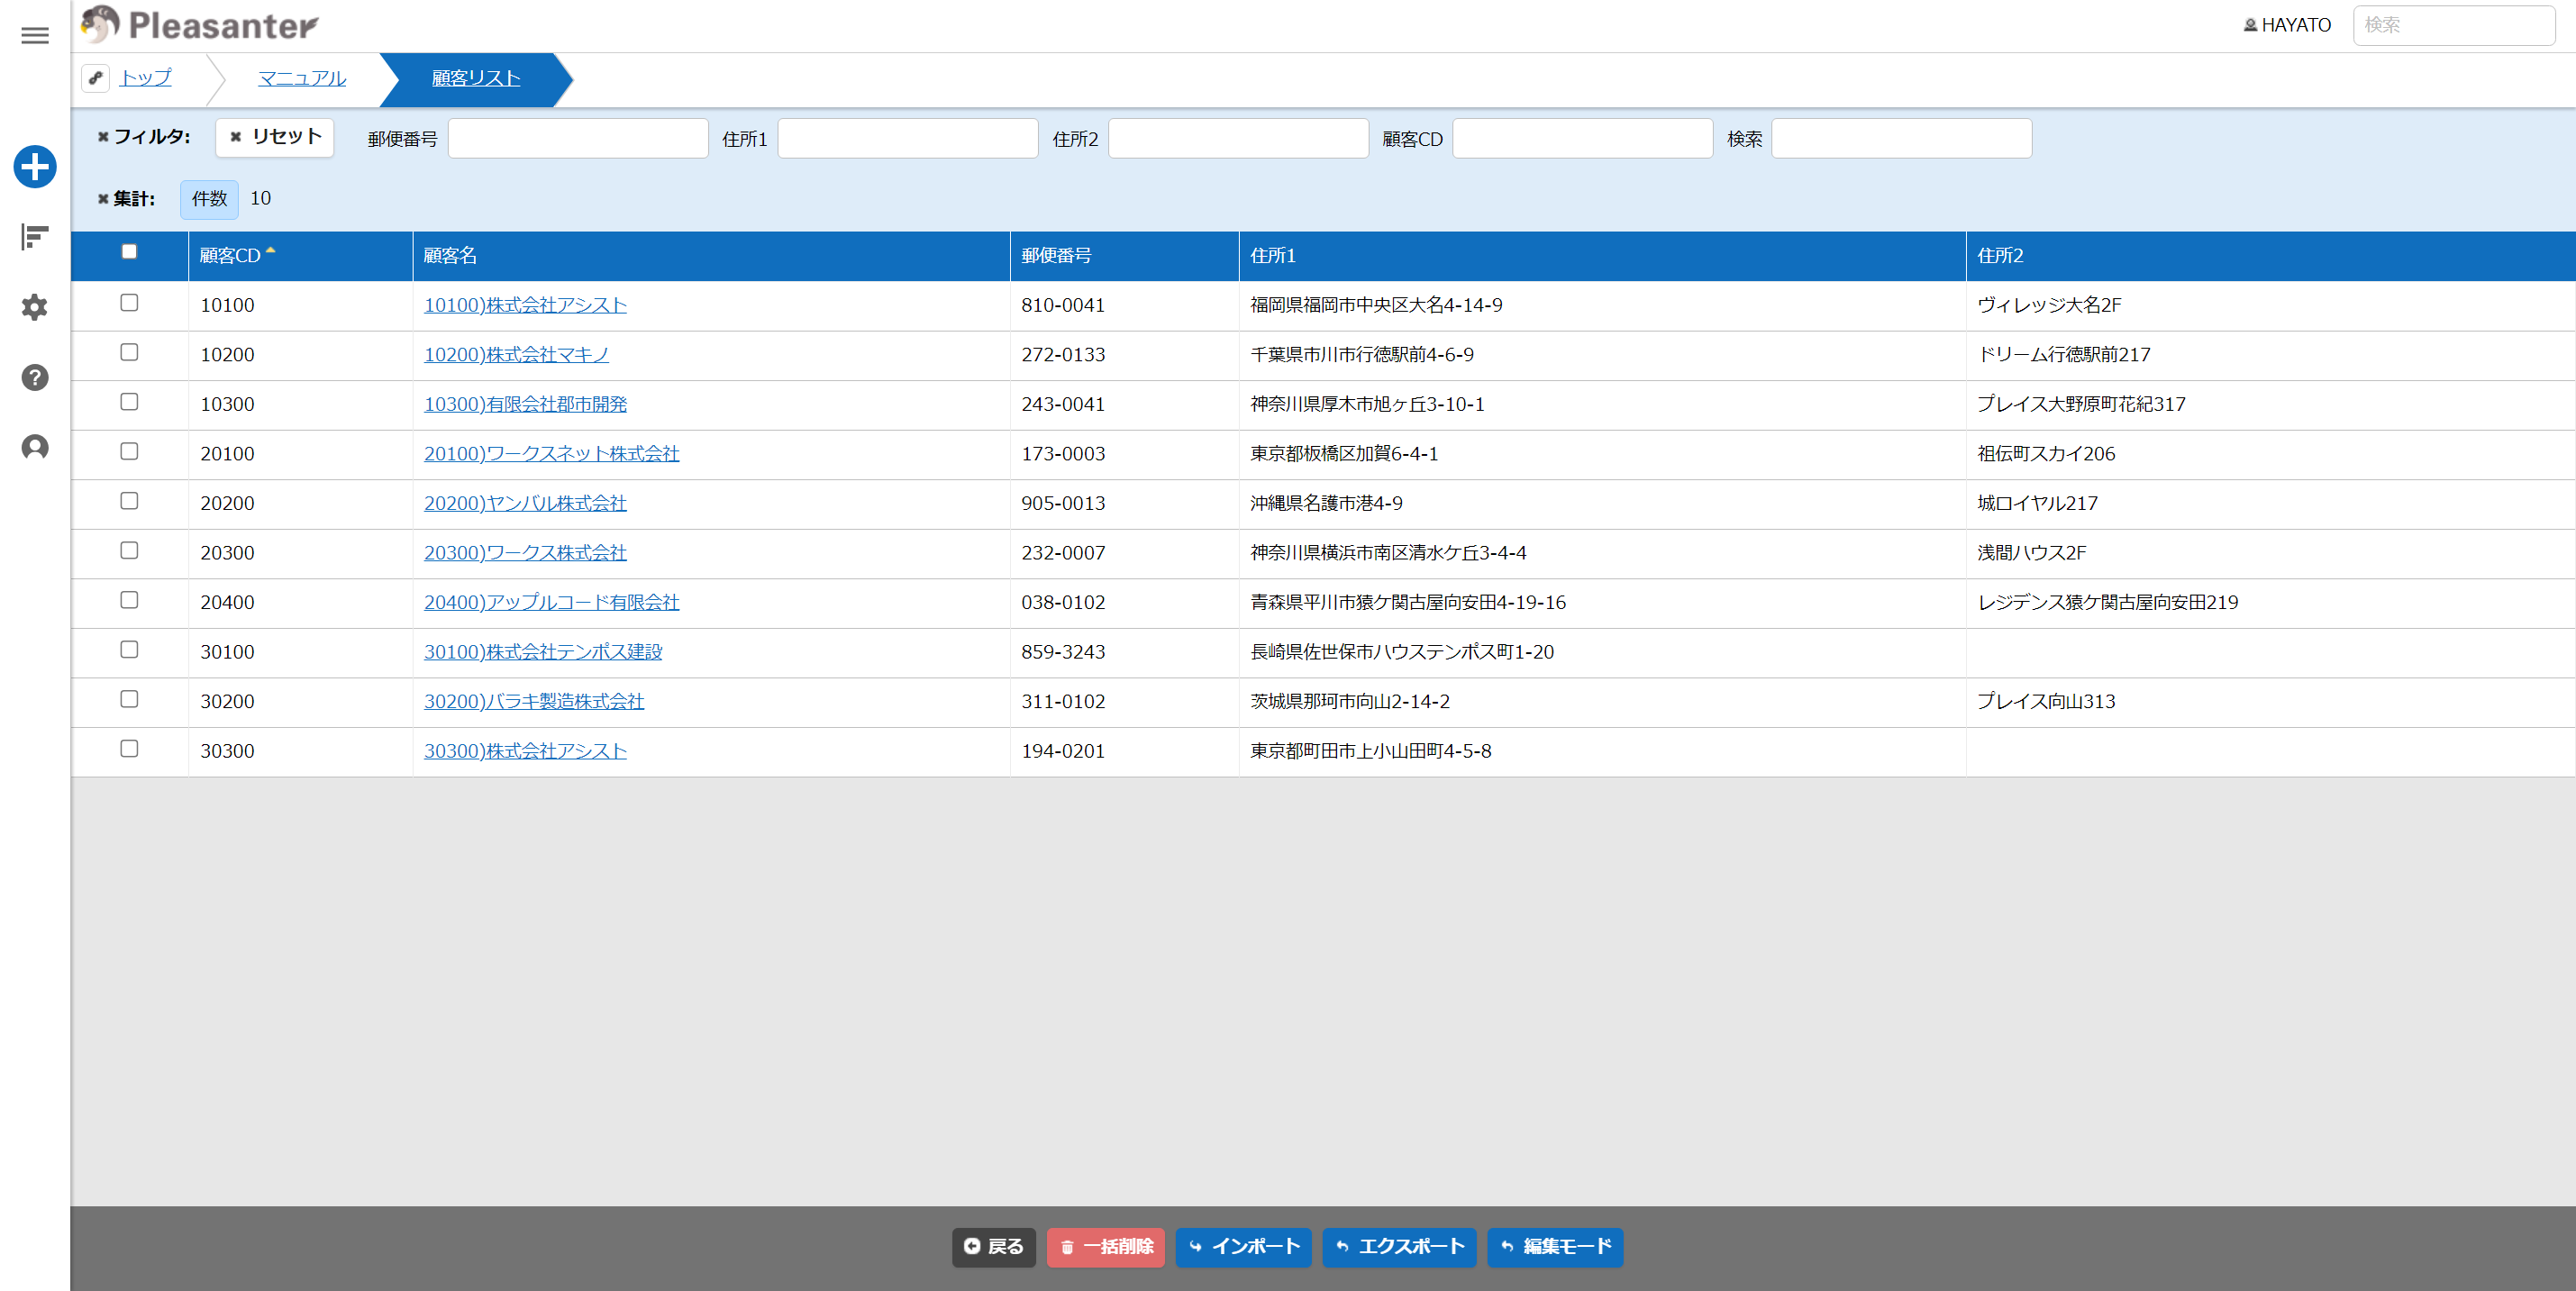
Task: Go to the マニュアル breadcrumb
Action: tap(302, 78)
